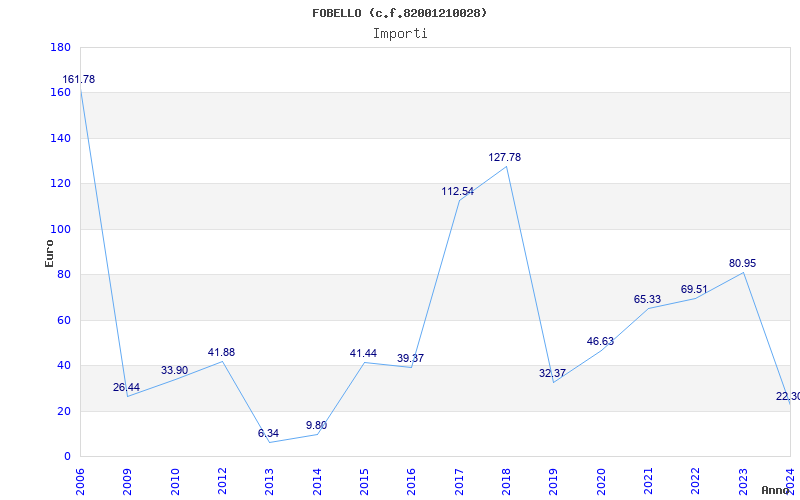Click the 2006 year tick label
Screen dimensions: 800x500
pos(80,482)
